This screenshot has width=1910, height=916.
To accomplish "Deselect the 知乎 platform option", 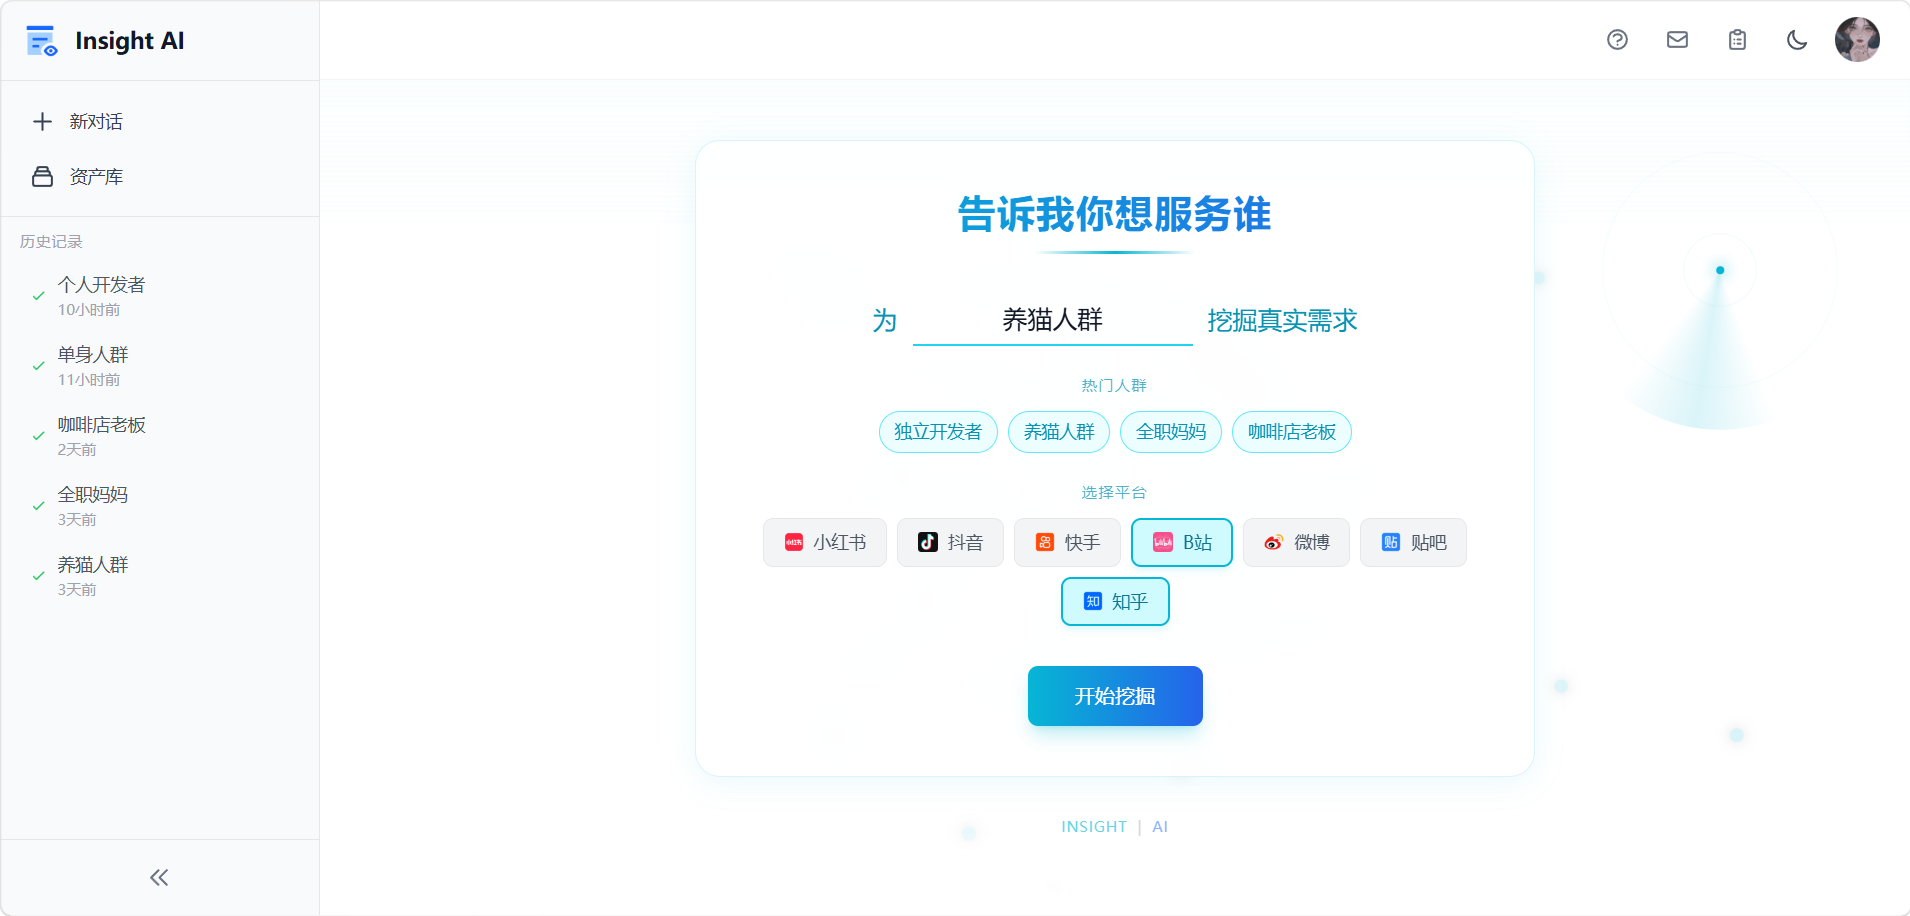I will [x=1115, y=601].
